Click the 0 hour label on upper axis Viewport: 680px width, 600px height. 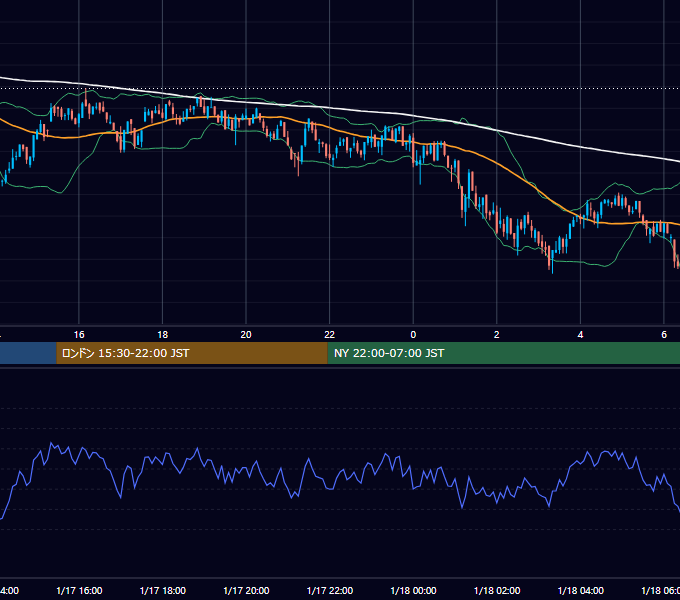pyautogui.click(x=413, y=335)
